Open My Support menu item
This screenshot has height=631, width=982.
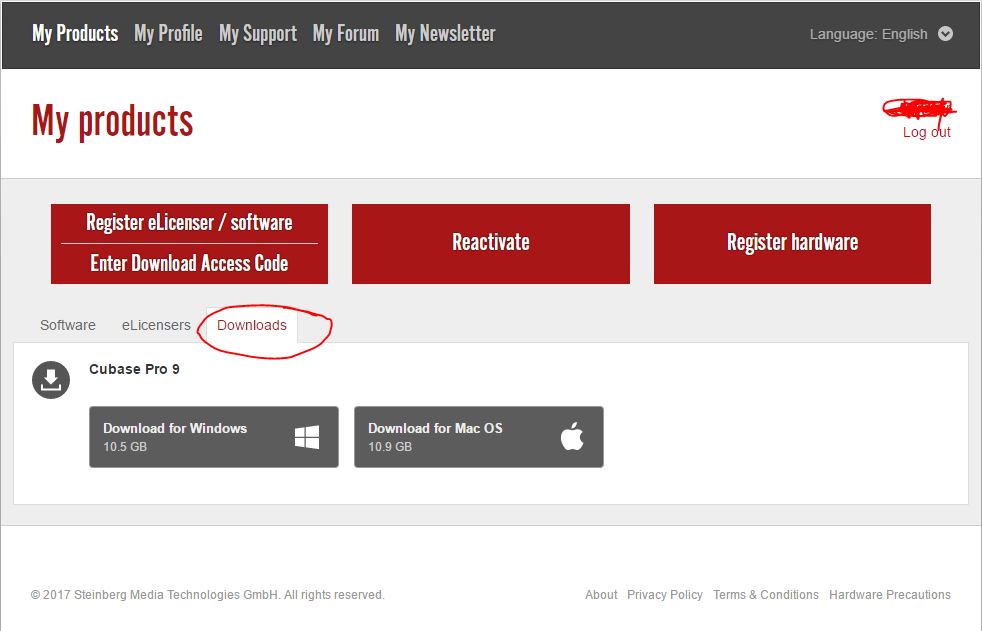coord(258,34)
